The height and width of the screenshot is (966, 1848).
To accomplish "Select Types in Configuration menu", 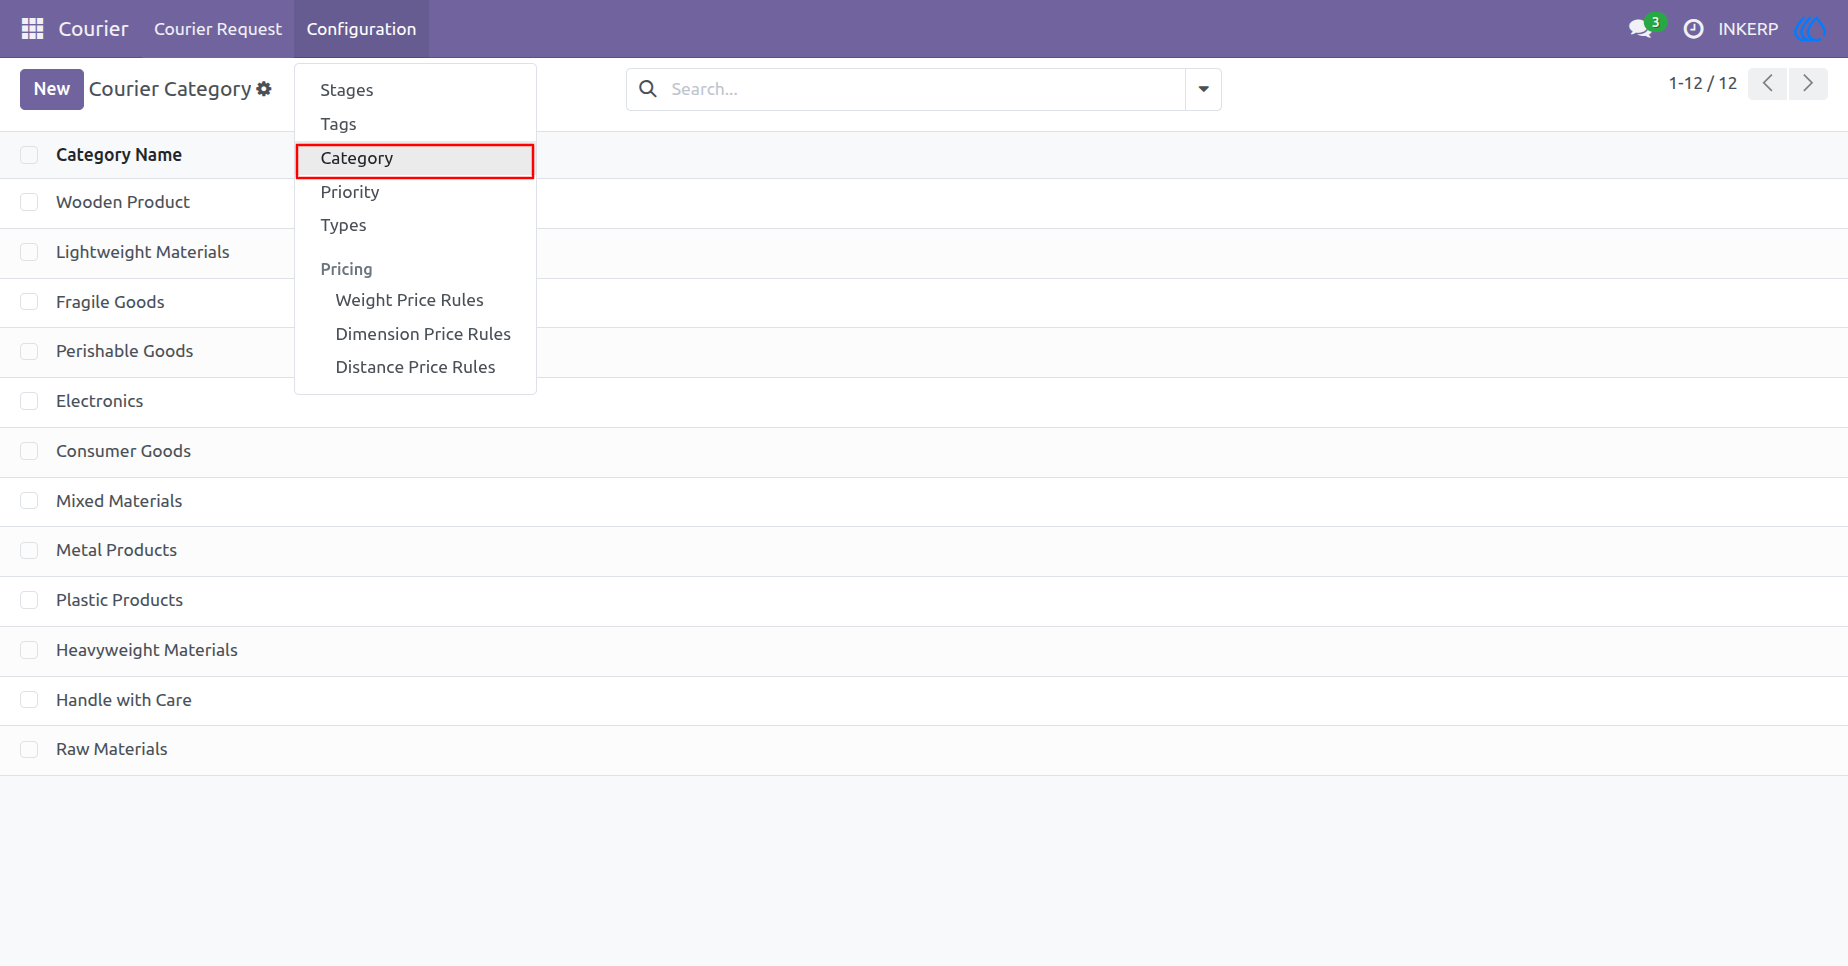I will click(415, 225).
